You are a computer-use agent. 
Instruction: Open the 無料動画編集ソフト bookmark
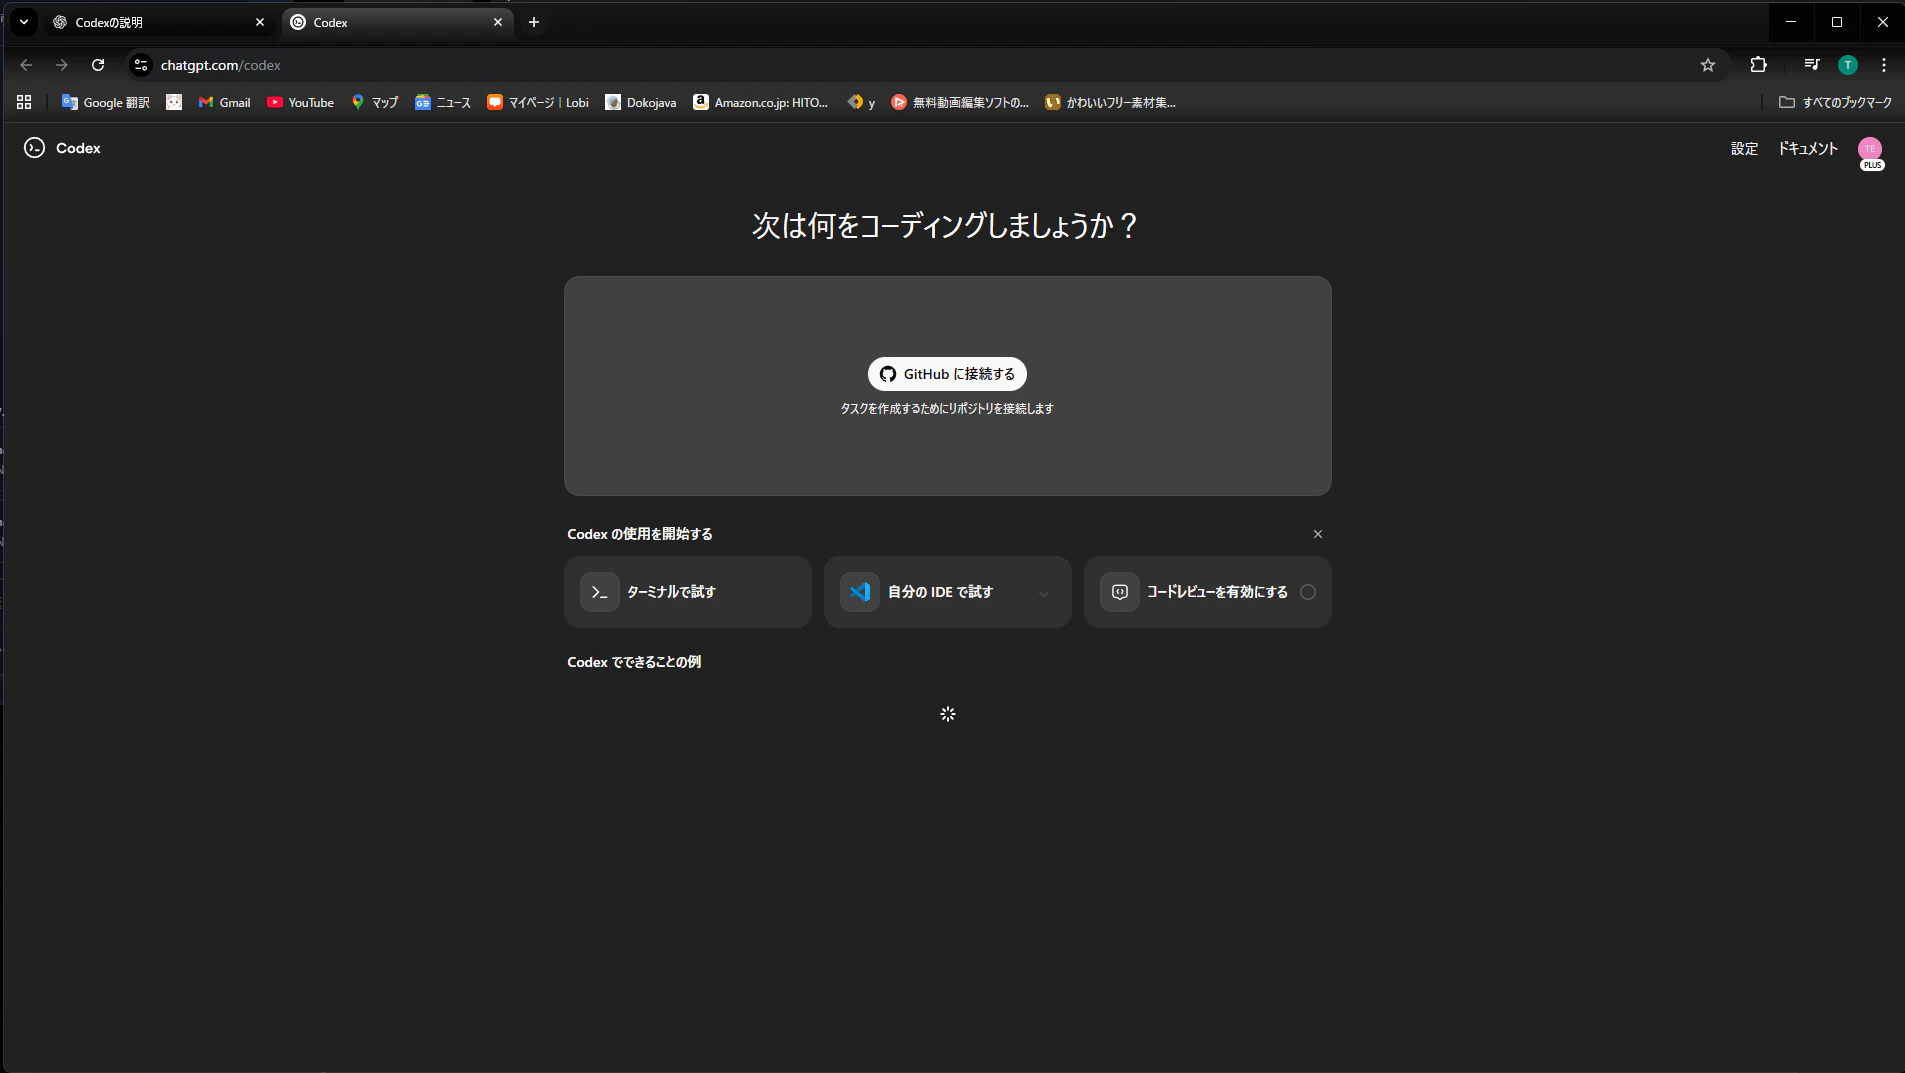tap(960, 102)
